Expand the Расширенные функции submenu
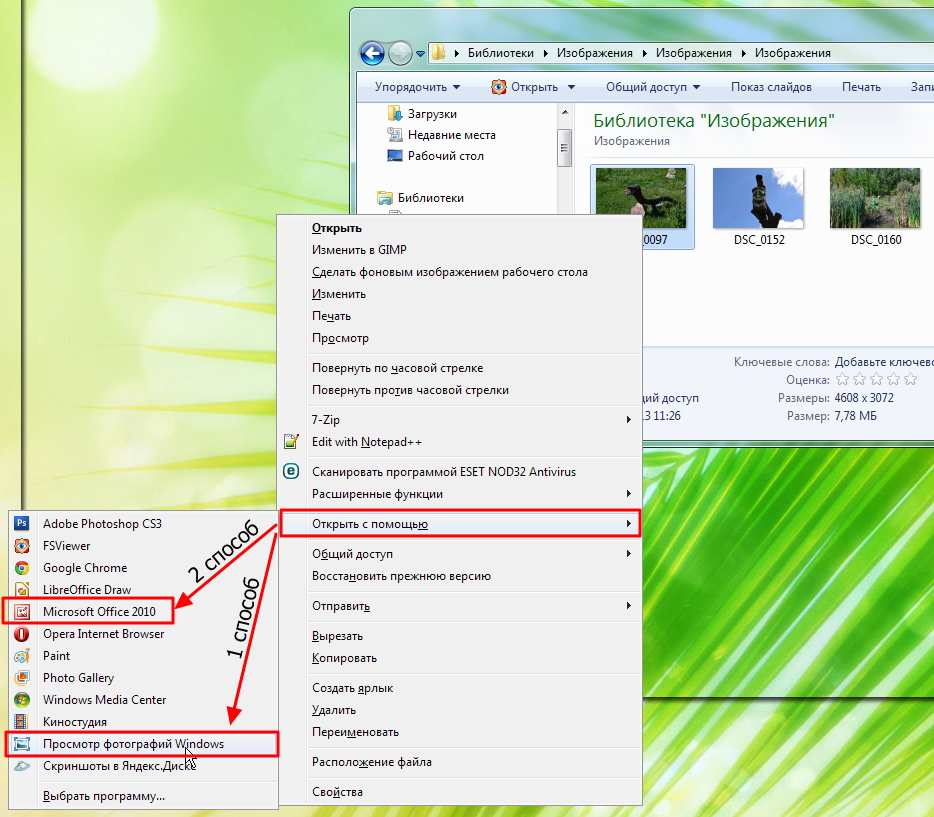The width and height of the screenshot is (934, 817). [460, 494]
